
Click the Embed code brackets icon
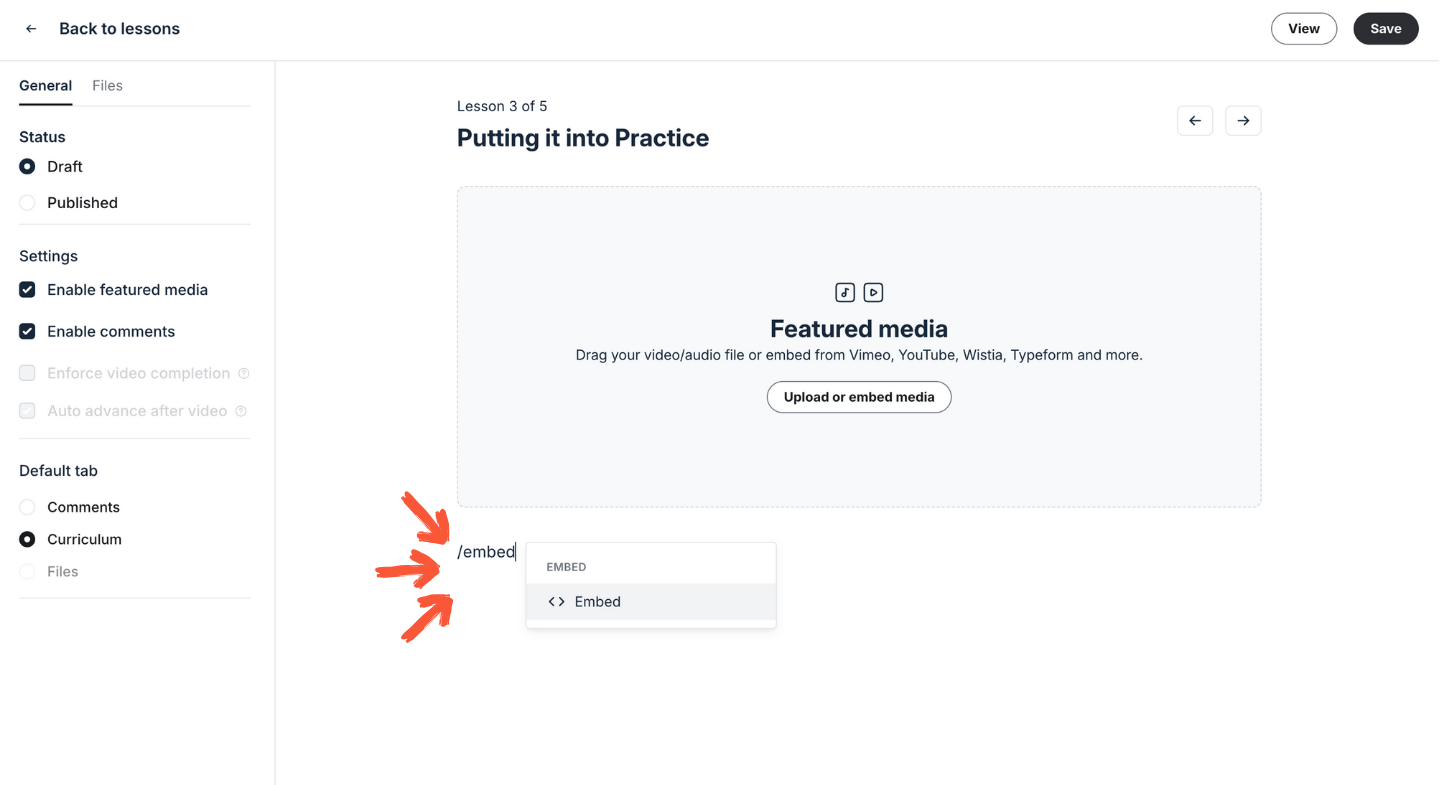tap(557, 602)
